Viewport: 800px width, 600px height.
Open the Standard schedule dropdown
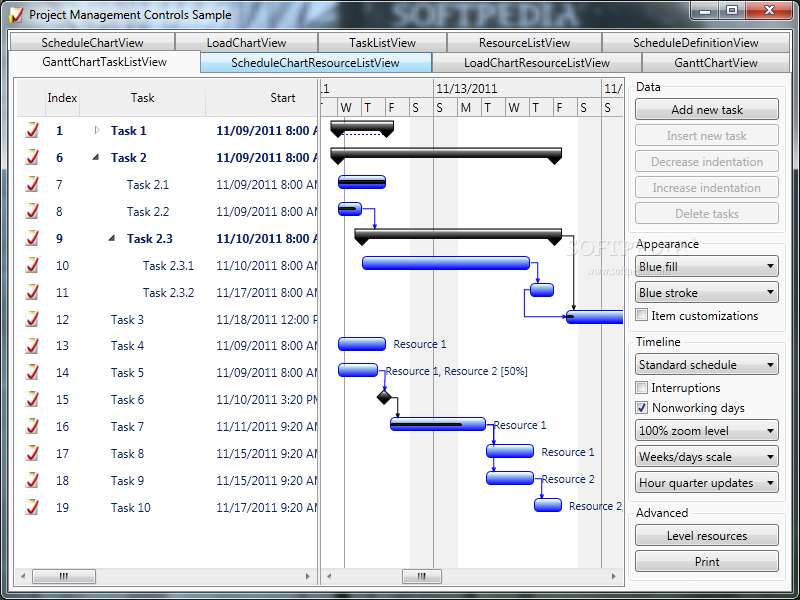707,364
